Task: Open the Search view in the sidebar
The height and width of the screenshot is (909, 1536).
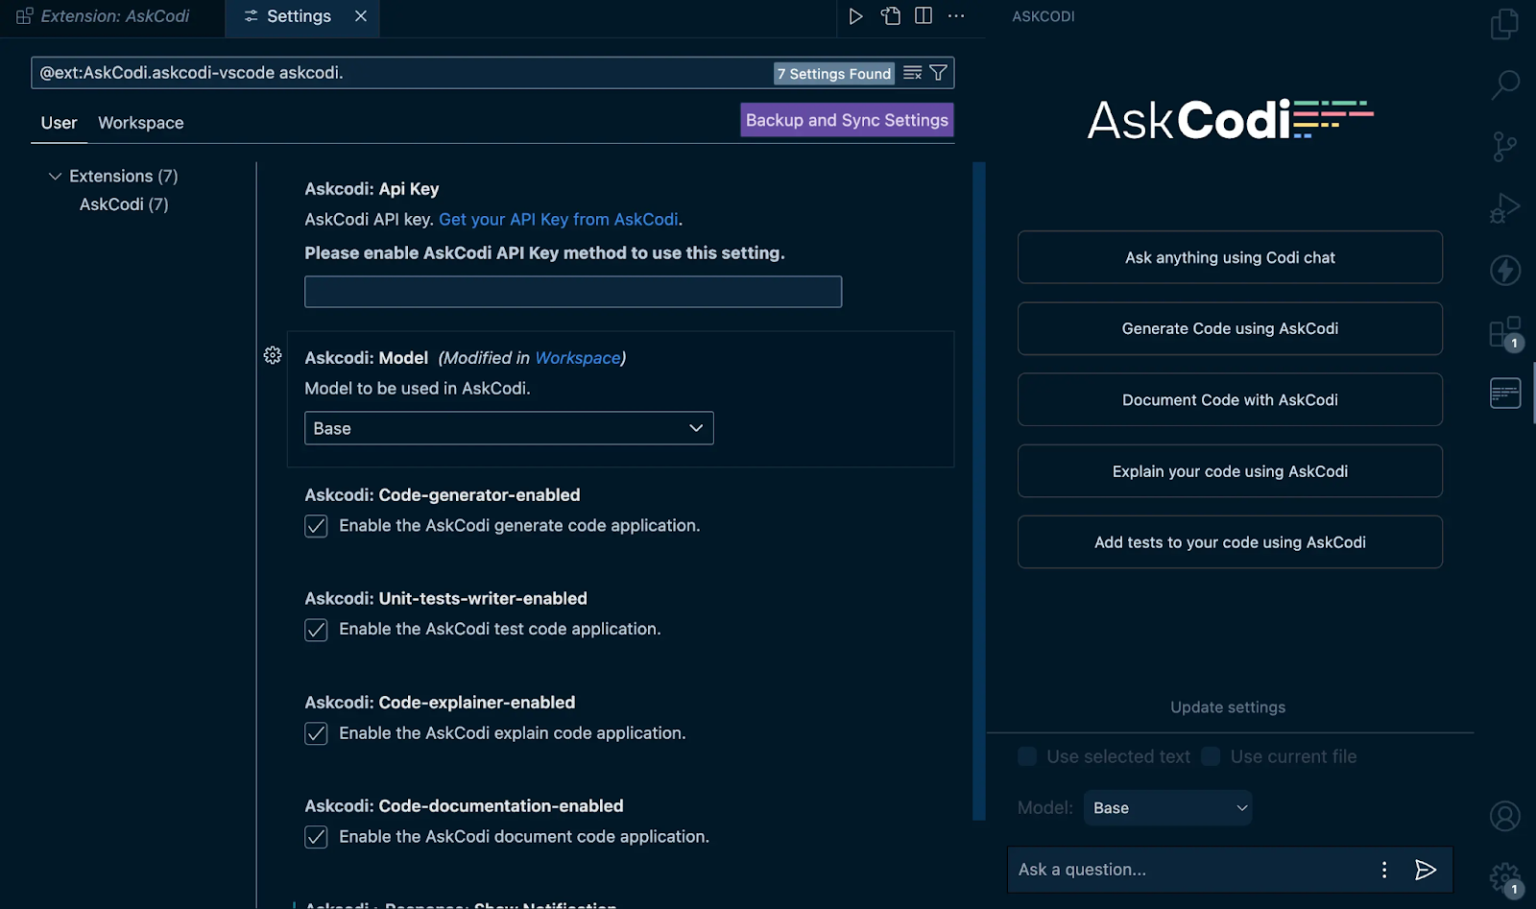Action: pyautogui.click(x=1505, y=86)
